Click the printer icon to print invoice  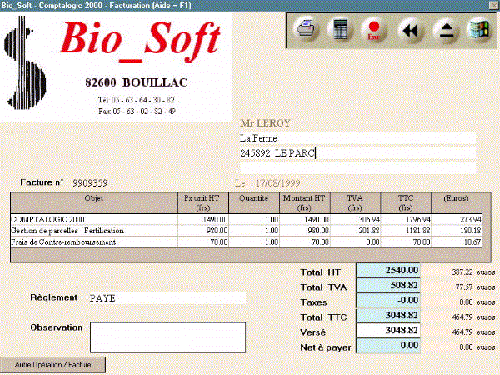306,30
